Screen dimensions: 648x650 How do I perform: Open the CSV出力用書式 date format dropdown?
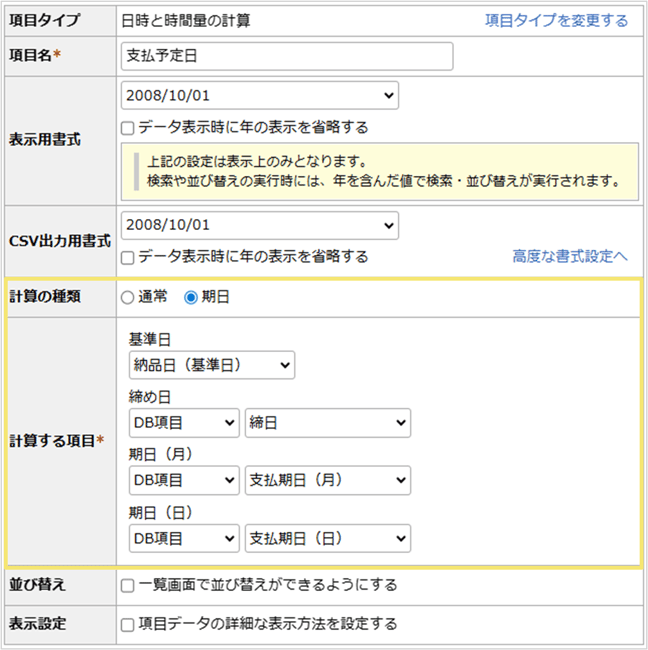(259, 225)
